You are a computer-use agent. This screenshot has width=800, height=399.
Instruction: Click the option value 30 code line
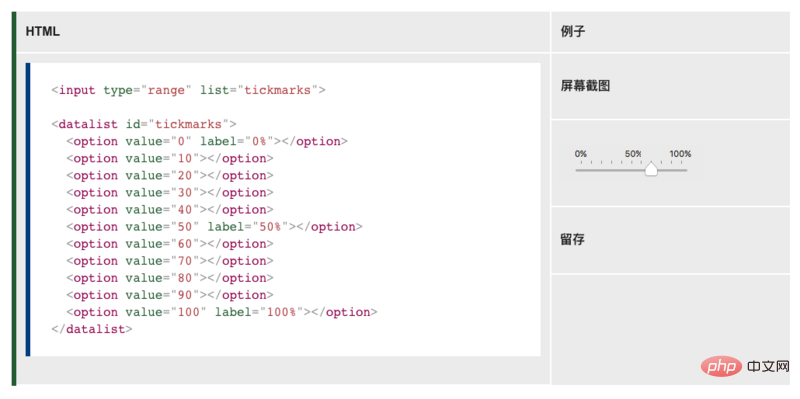coord(170,192)
